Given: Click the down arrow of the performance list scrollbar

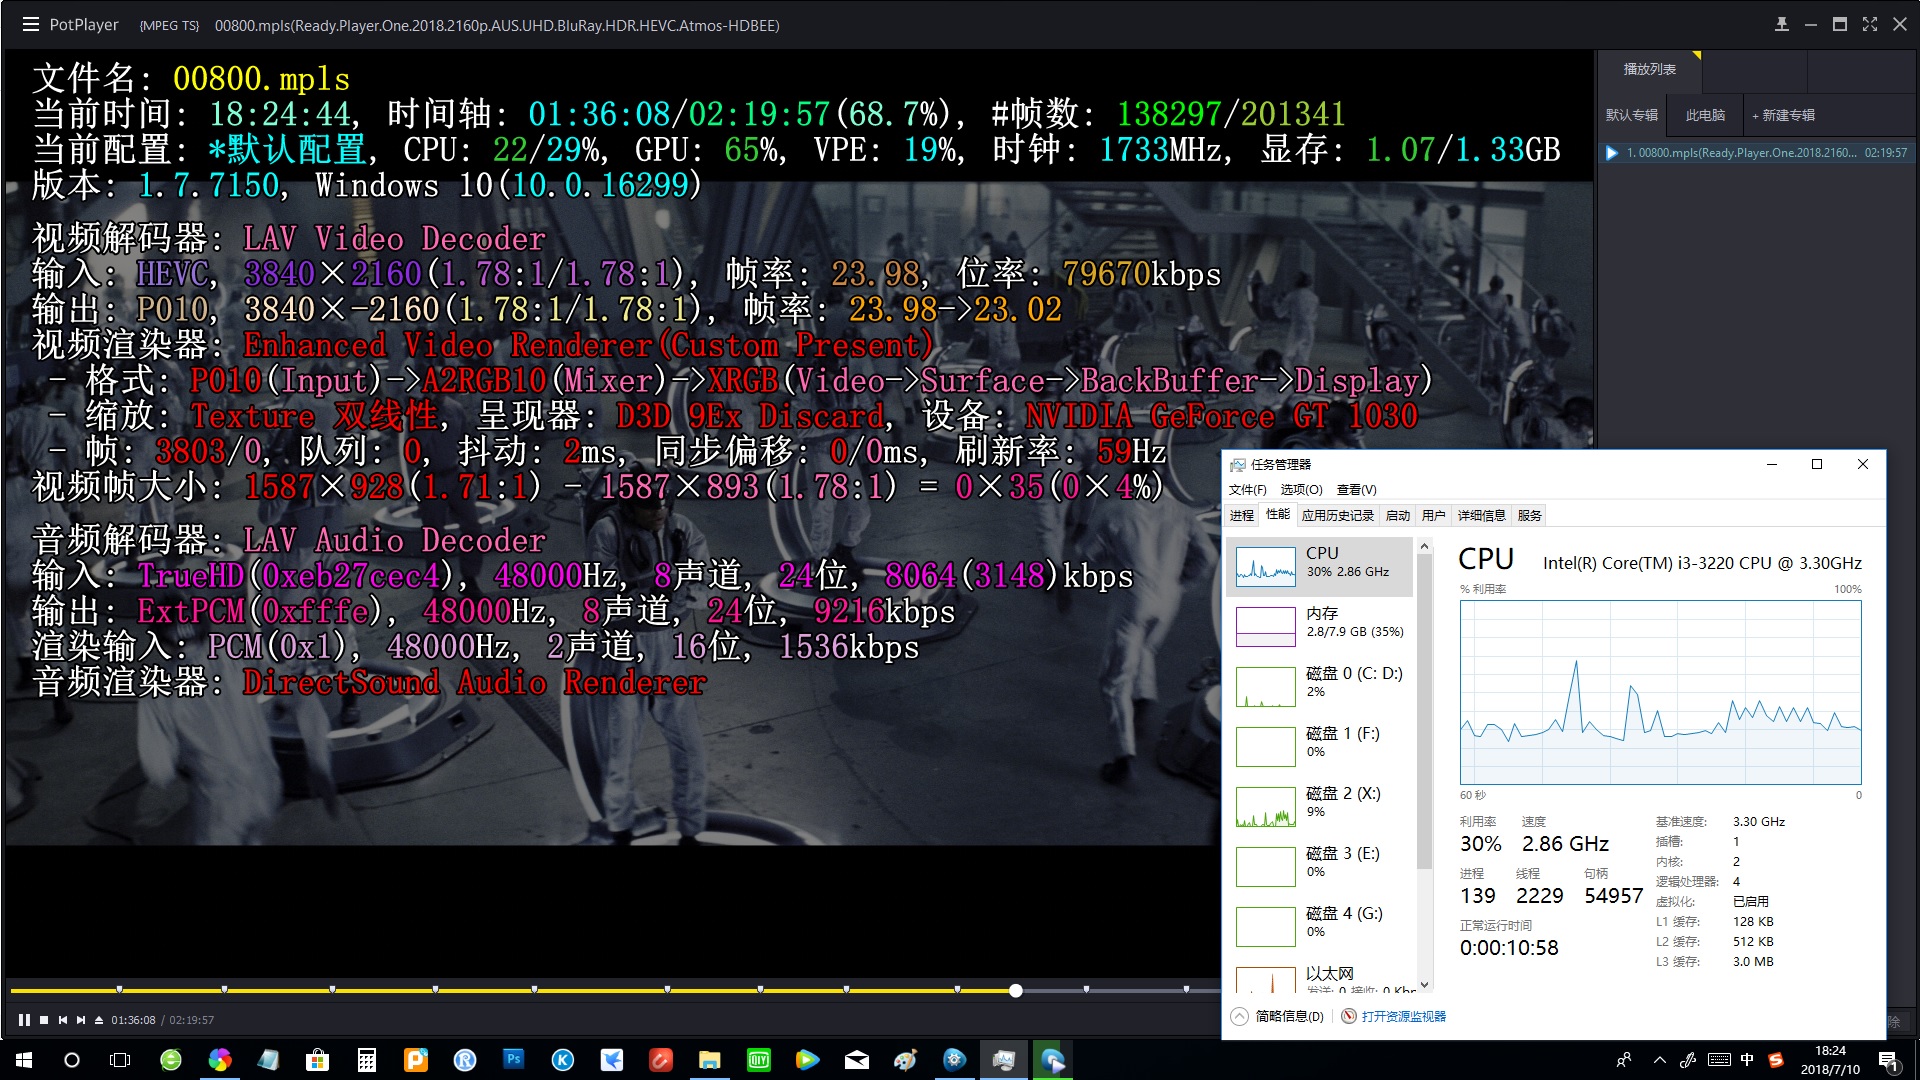Looking at the screenshot, I should pyautogui.click(x=1425, y=985).
